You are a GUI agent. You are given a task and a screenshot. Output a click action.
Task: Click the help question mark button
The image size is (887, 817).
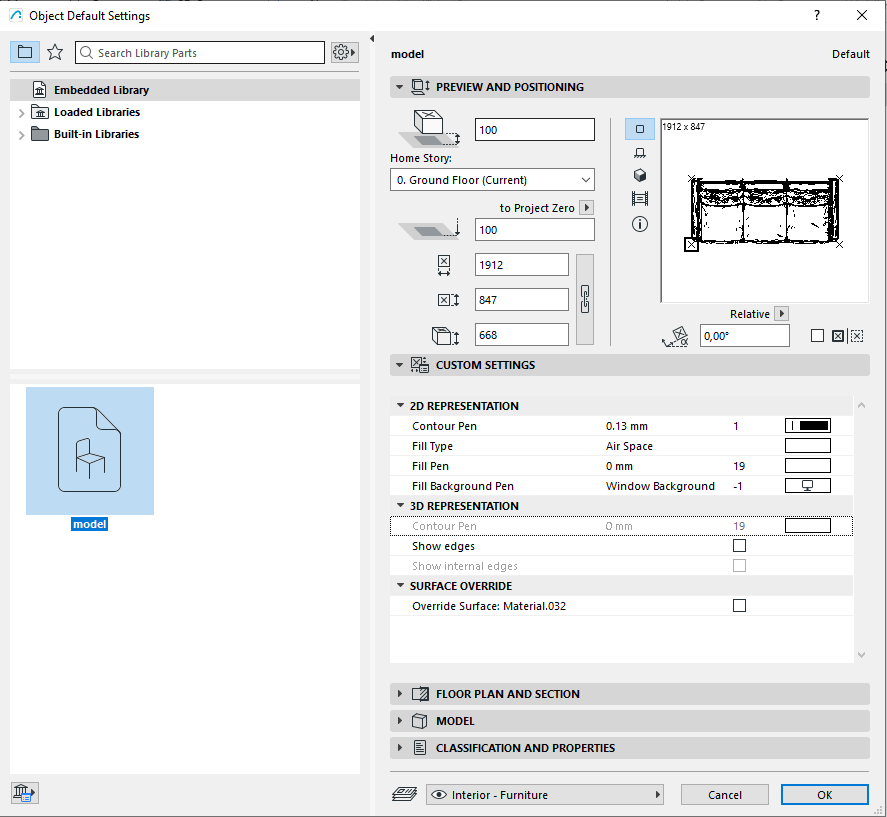[817, 15]
